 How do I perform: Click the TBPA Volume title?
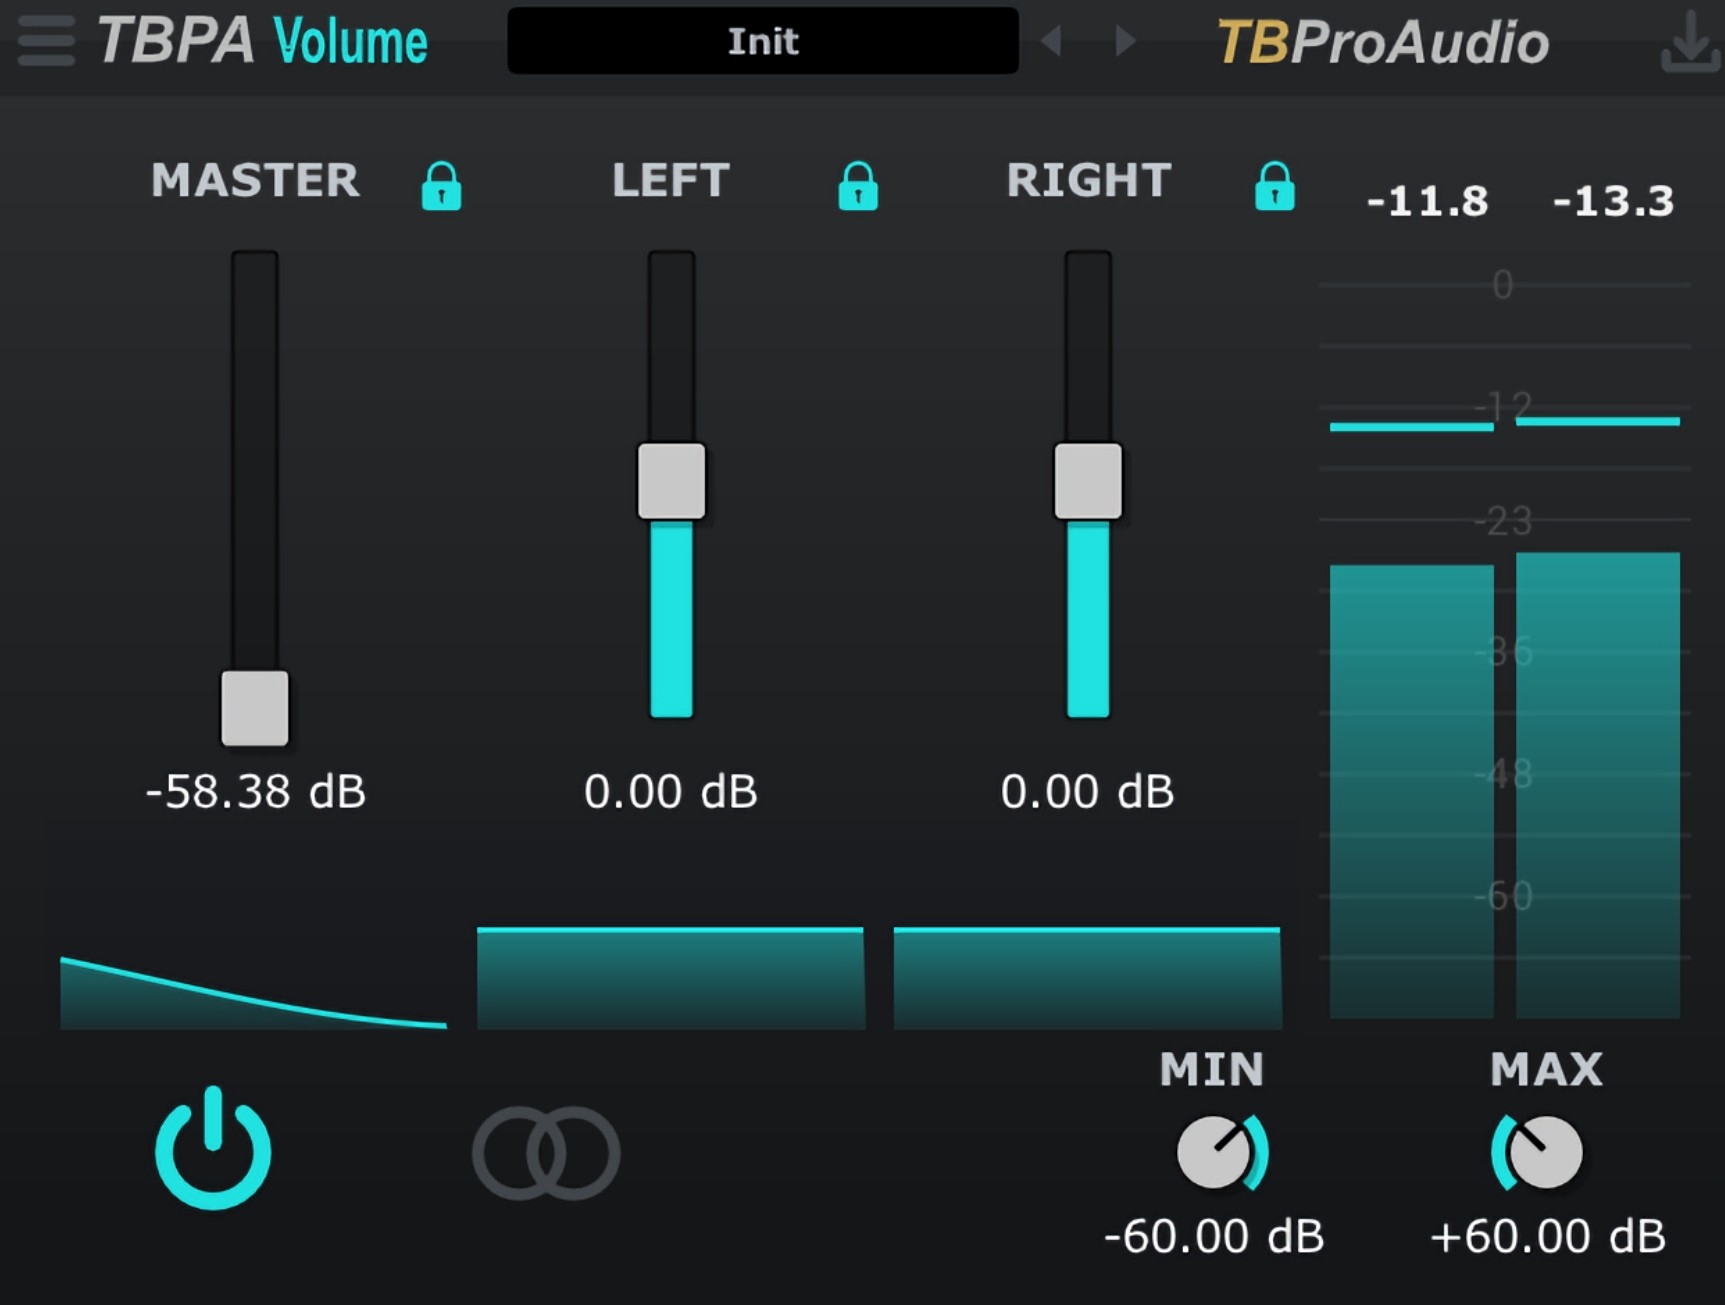pos(262,41)
